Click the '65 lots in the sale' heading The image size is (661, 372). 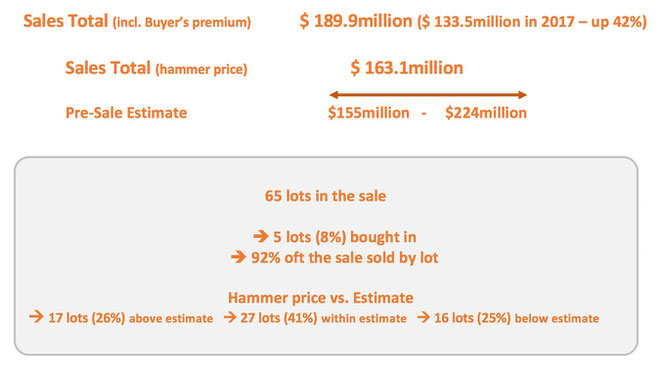(x=325, y=196)
